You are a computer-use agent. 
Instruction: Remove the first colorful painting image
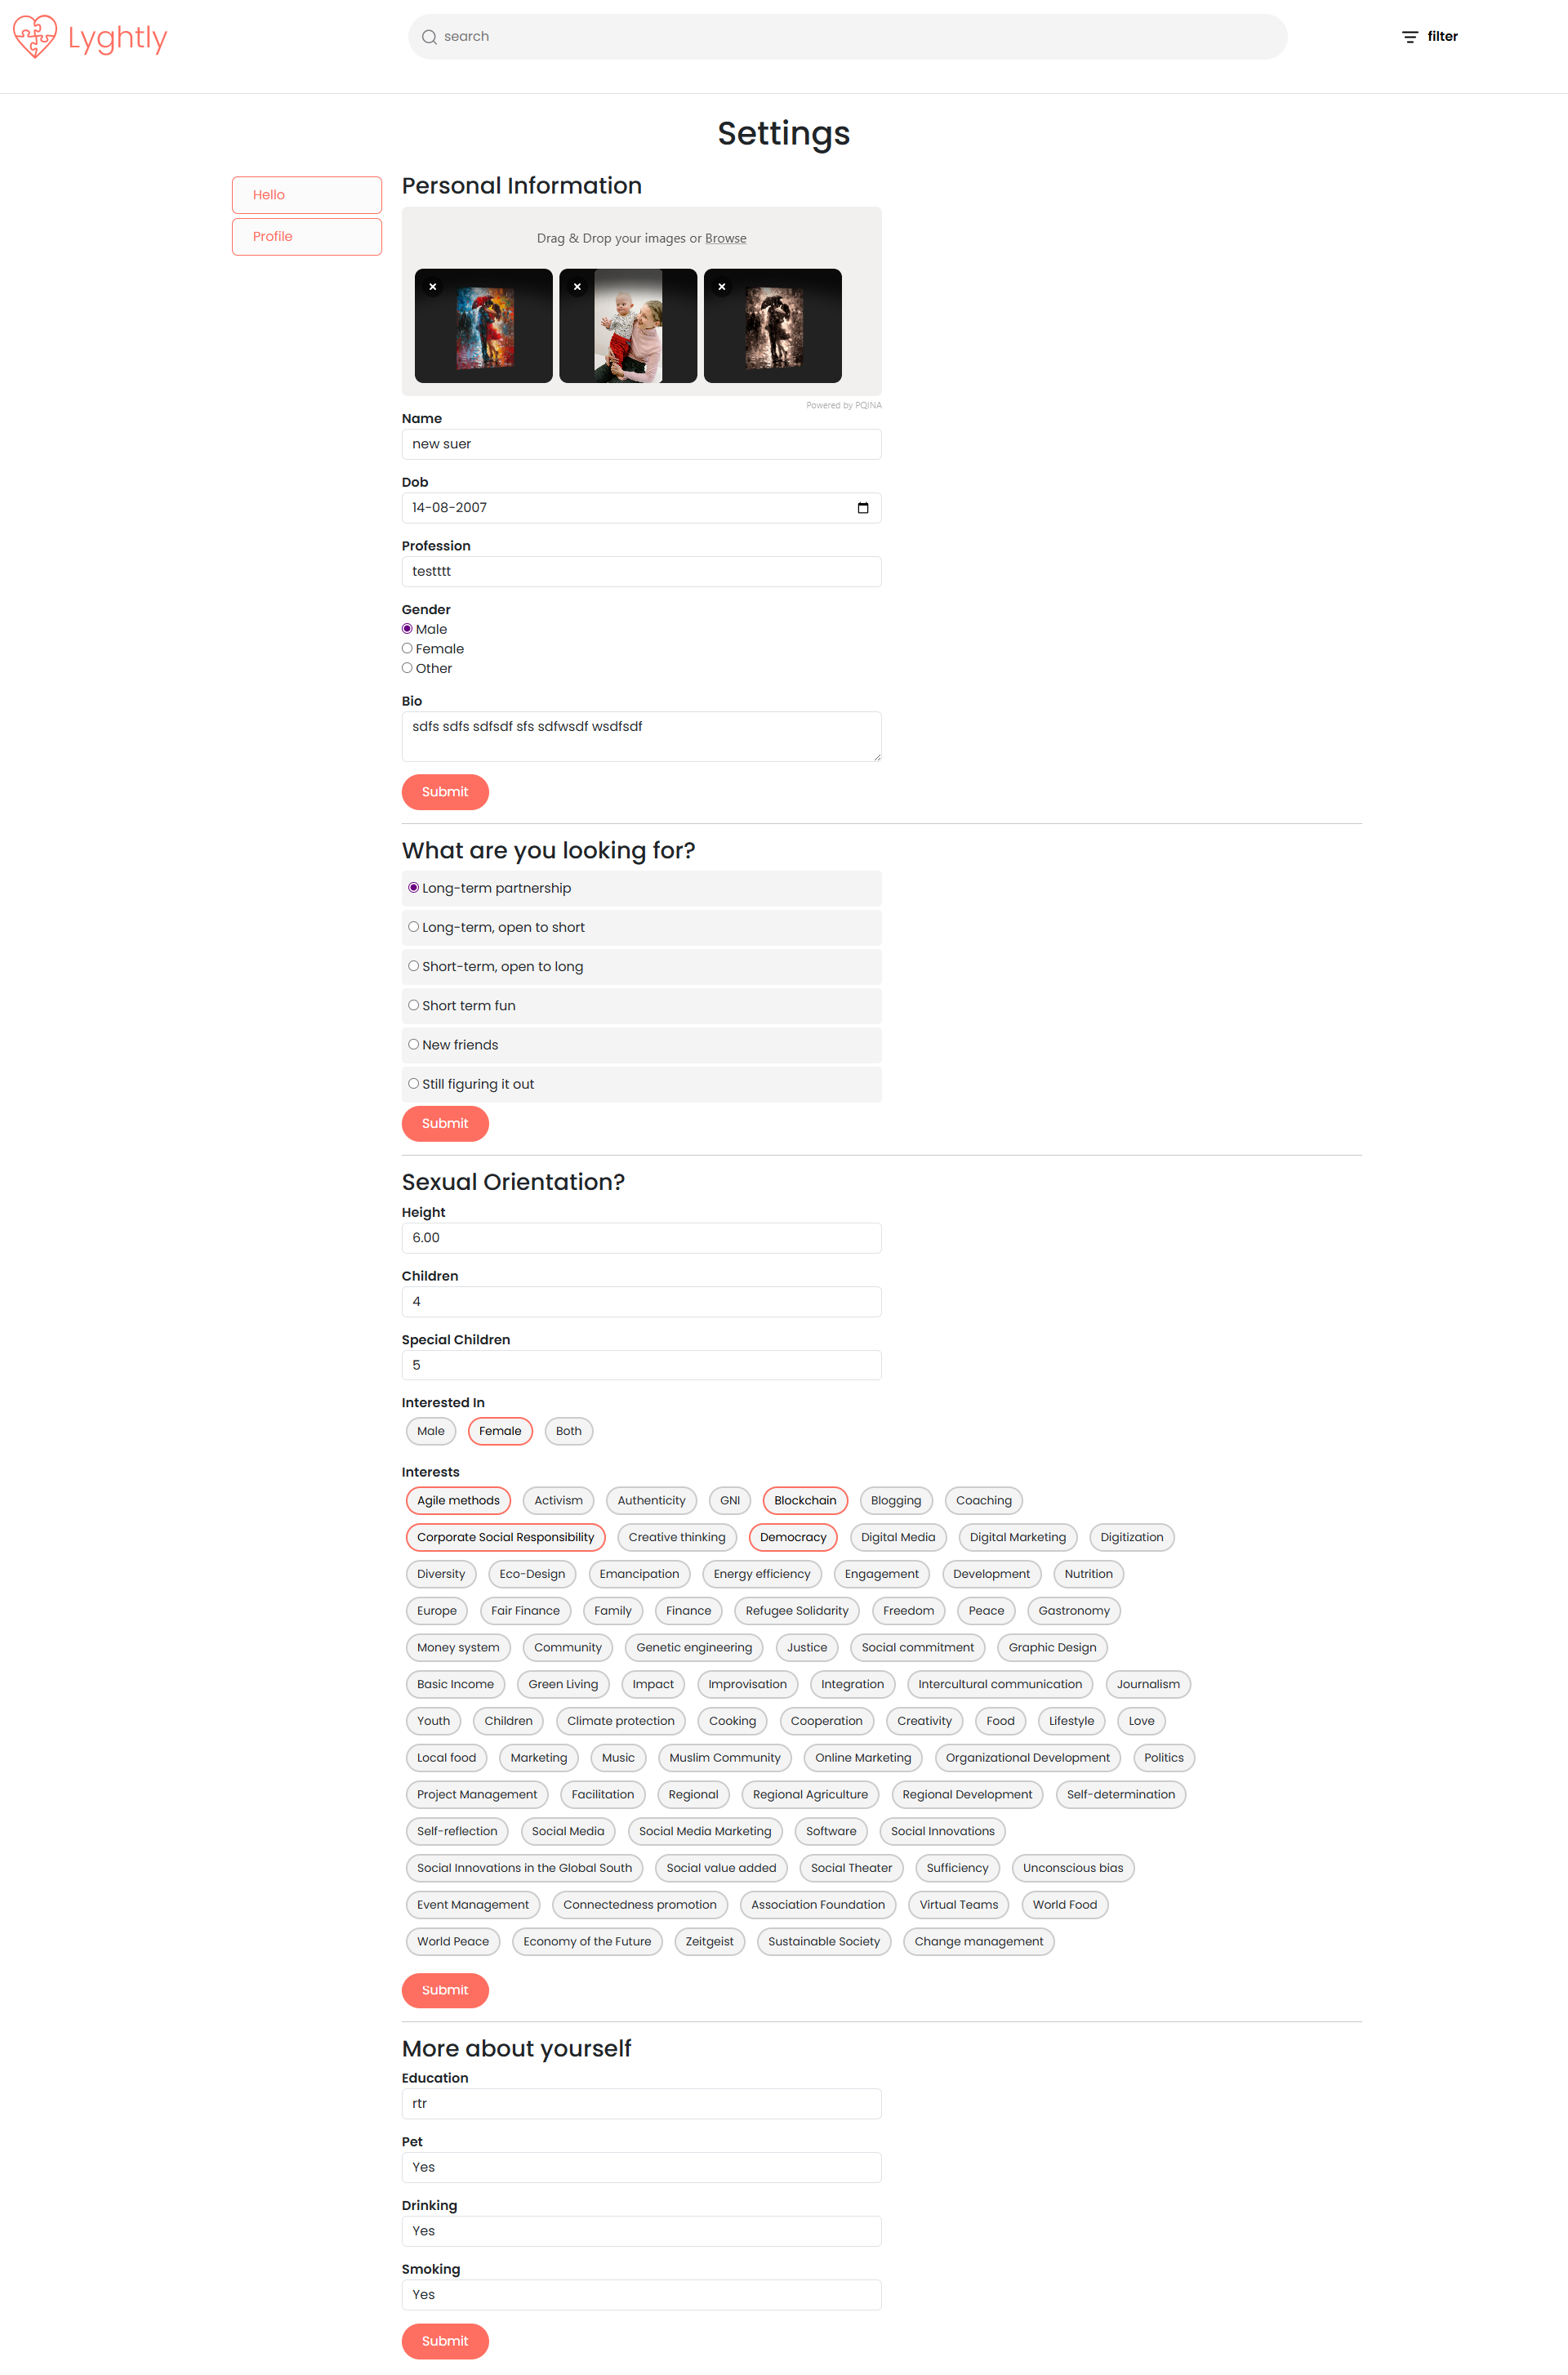(433, 287)
